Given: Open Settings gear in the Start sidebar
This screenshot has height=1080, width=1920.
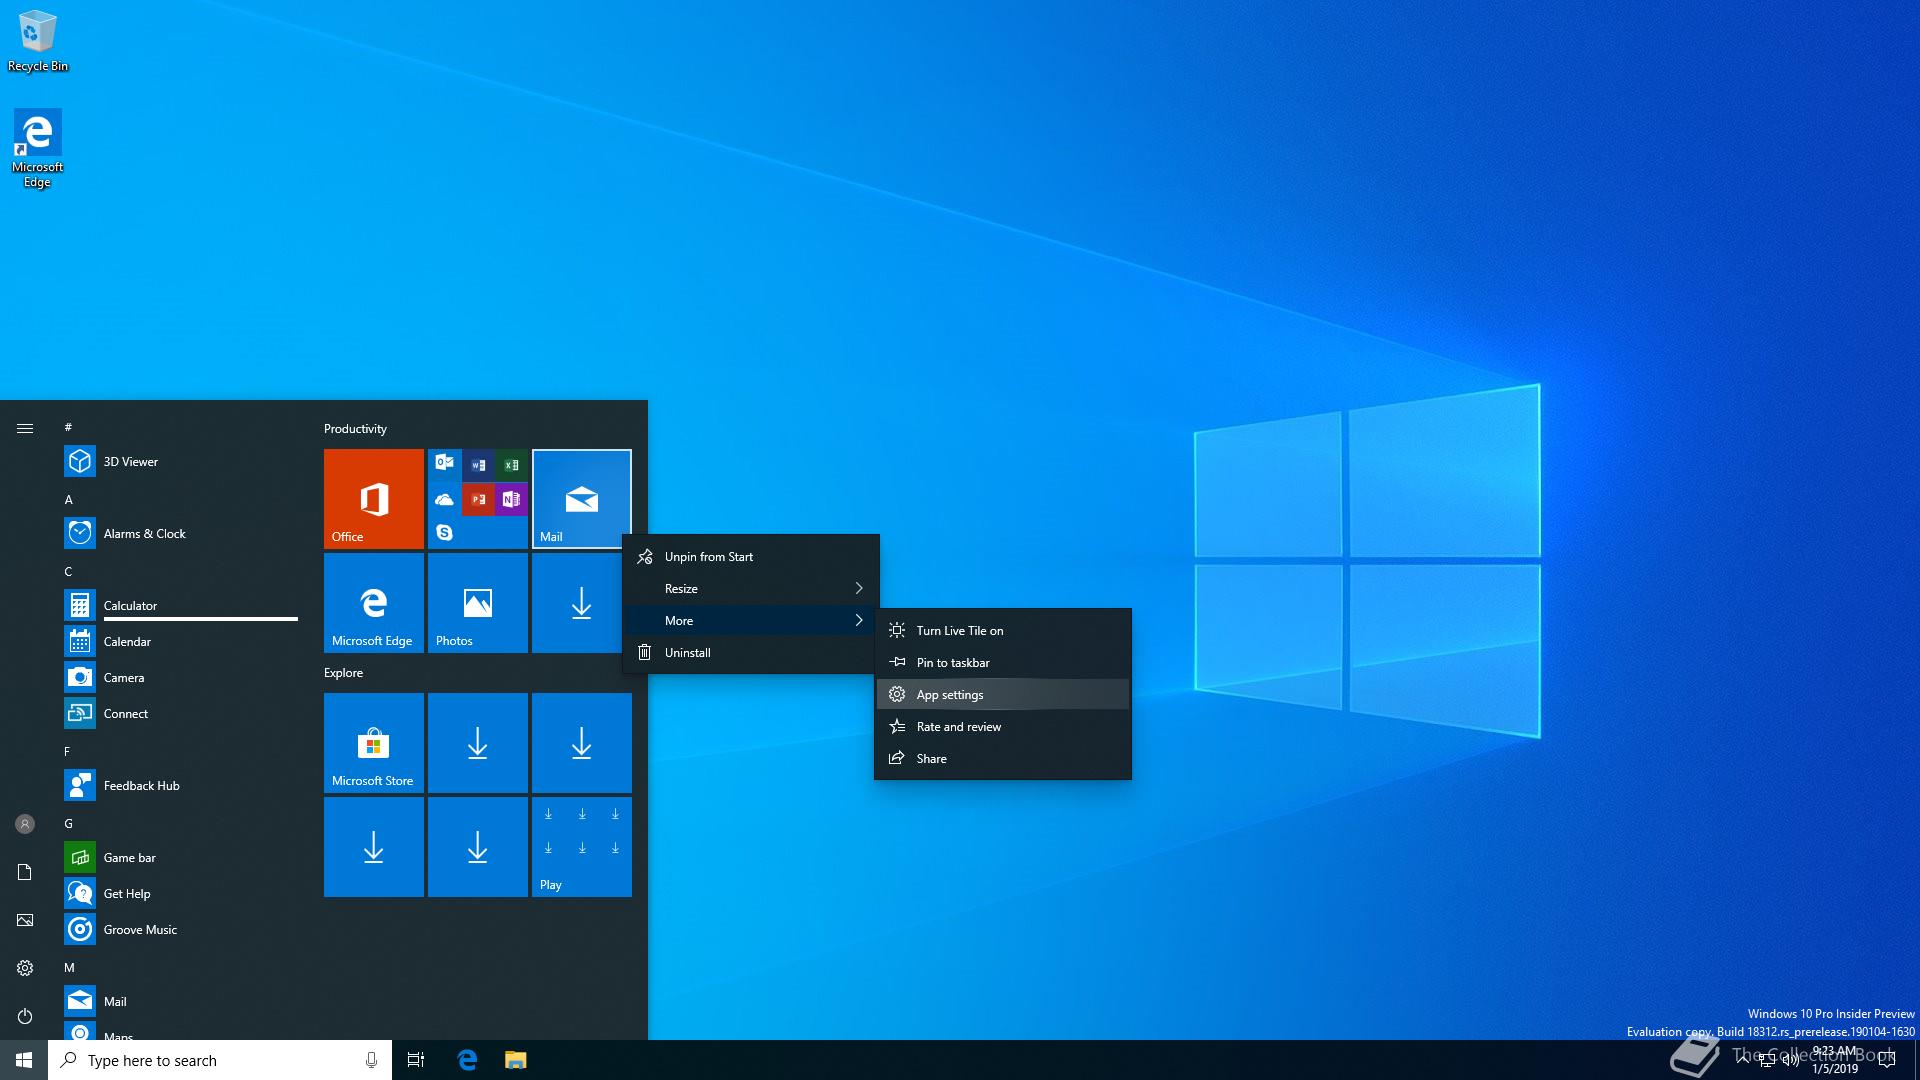Looking at the screenshot, I should (x=25, y=968).
